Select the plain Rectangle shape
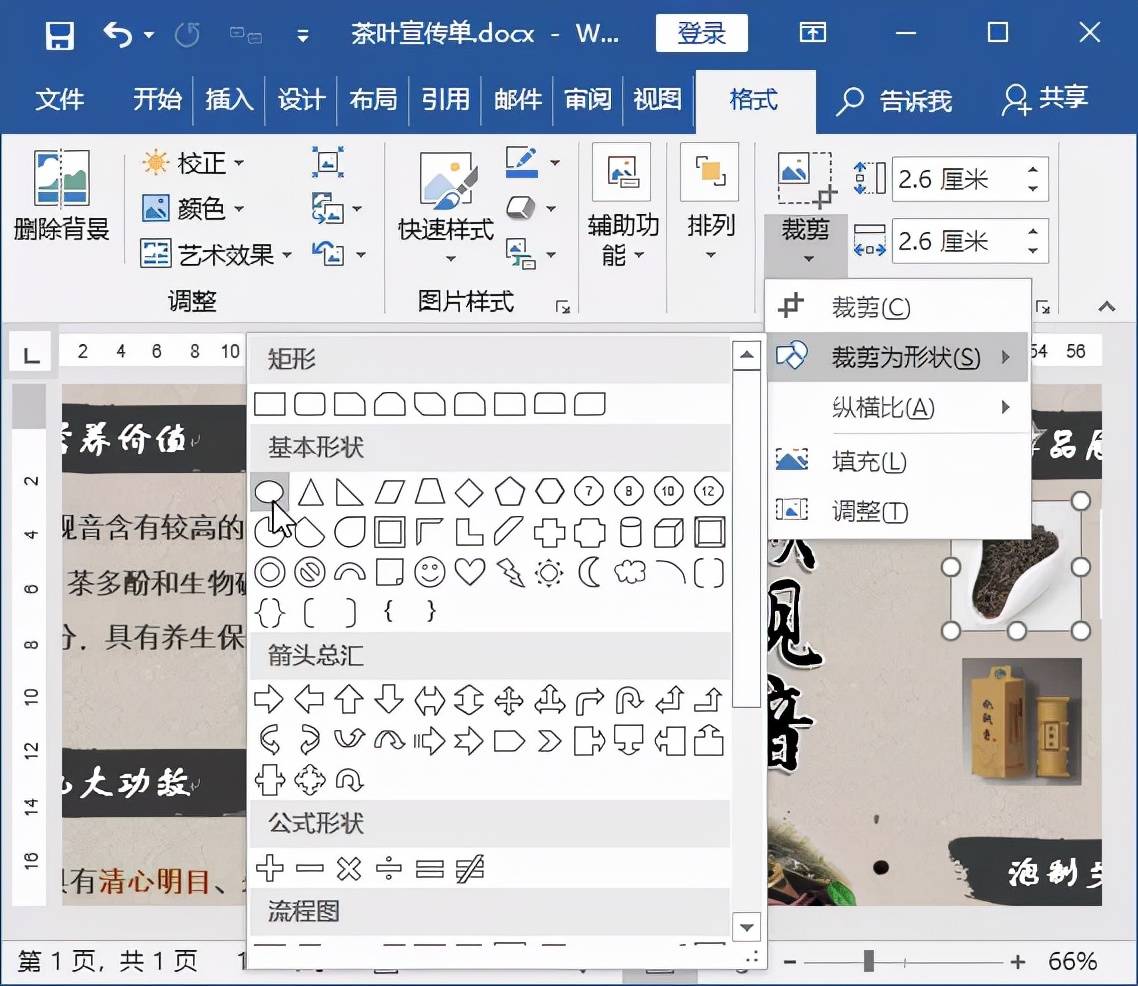 pyautogui.click(x=270, y=404)
